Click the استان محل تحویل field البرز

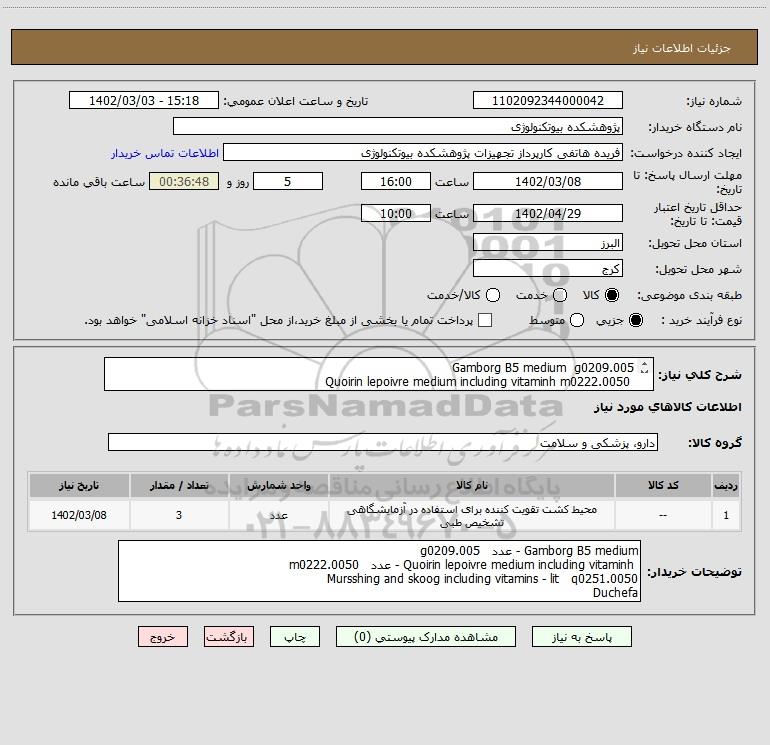(x=548, y=243)
